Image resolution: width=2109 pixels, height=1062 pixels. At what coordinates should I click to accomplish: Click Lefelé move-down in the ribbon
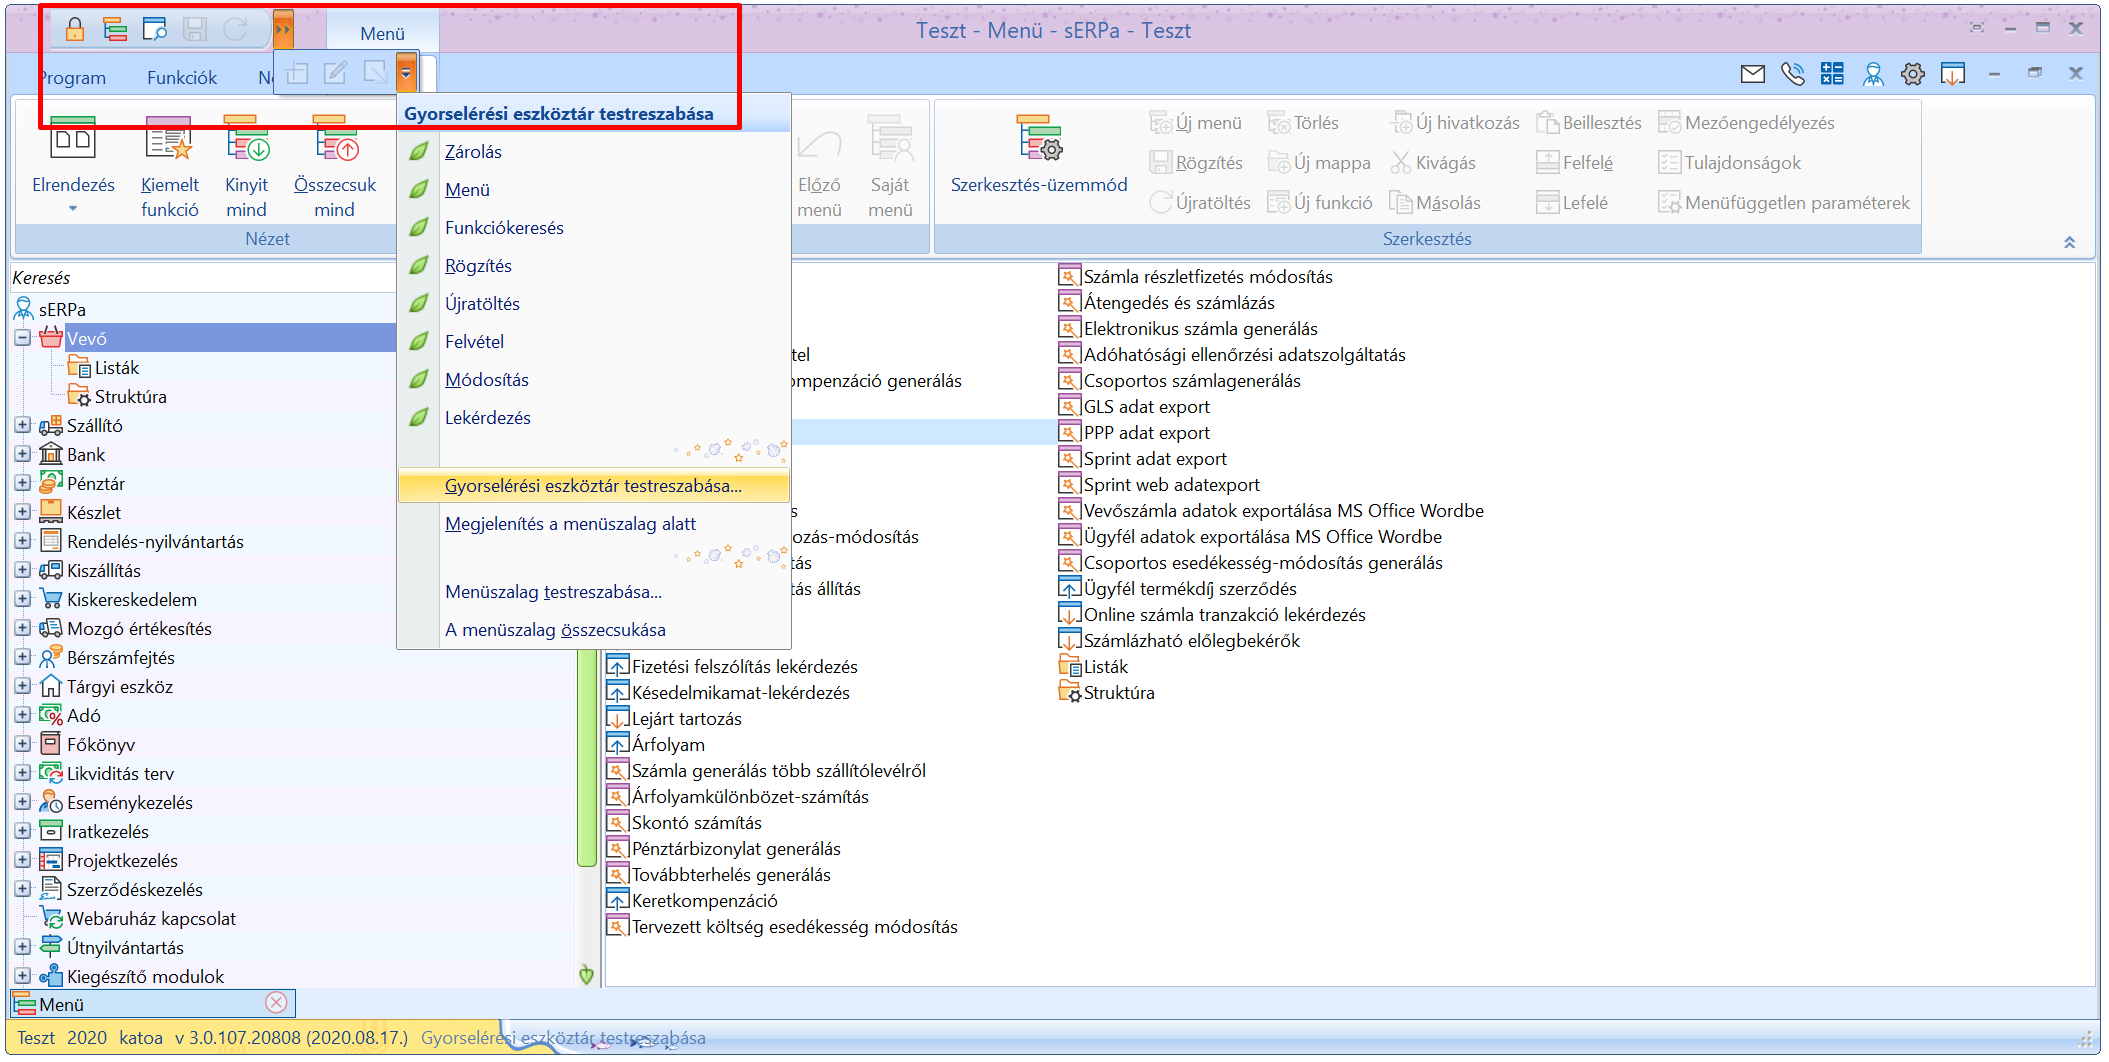1572,203
